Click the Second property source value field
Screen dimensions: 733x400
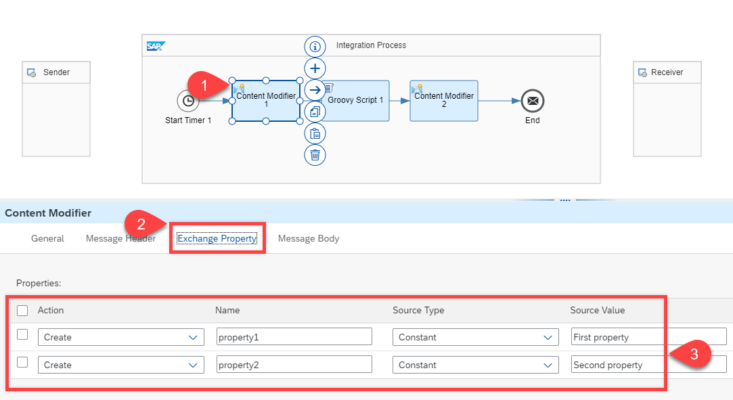pos(617,366)
